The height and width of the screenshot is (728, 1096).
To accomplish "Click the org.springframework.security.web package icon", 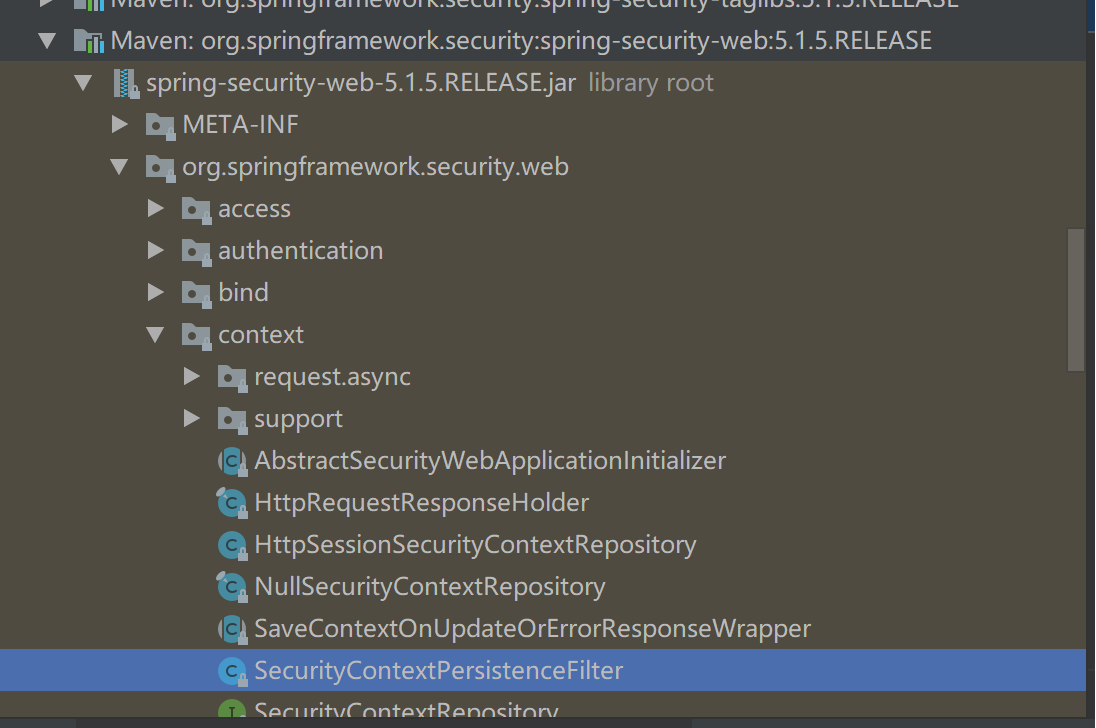I will 160,168.
